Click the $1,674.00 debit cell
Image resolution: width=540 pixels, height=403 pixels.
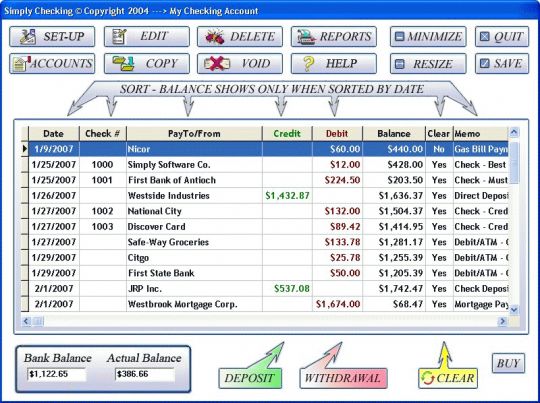[x=338, y=304]
